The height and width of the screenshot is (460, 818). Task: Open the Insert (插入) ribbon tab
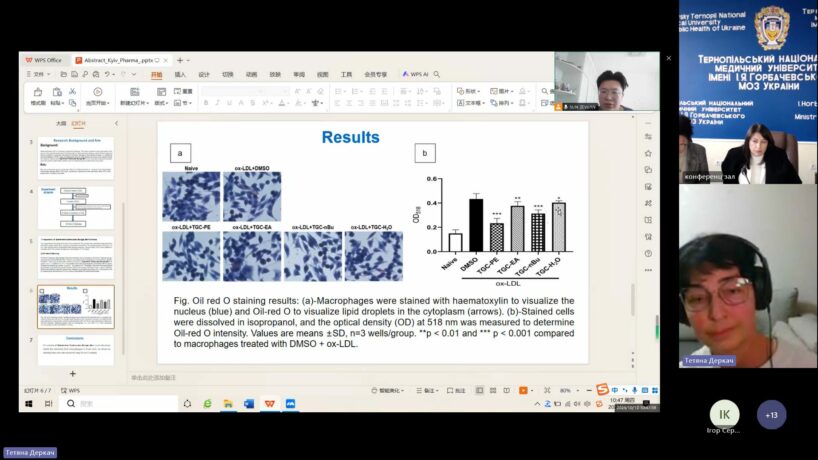(180, 74)
